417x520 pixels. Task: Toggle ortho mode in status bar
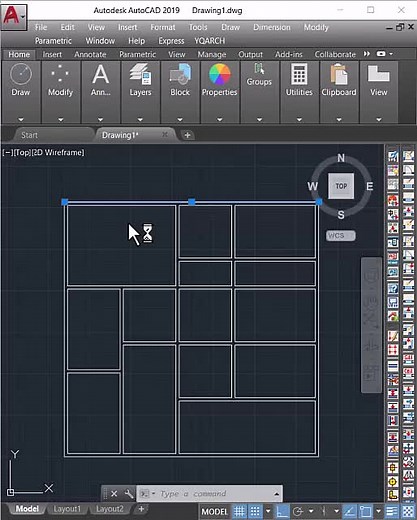pyautogui.click(x=282, y=511)
